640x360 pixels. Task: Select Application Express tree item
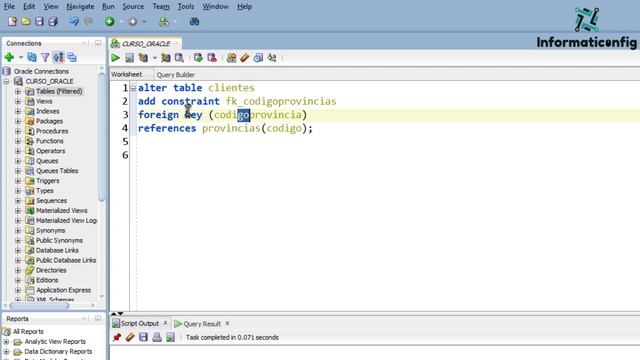(x=64, y=290)
